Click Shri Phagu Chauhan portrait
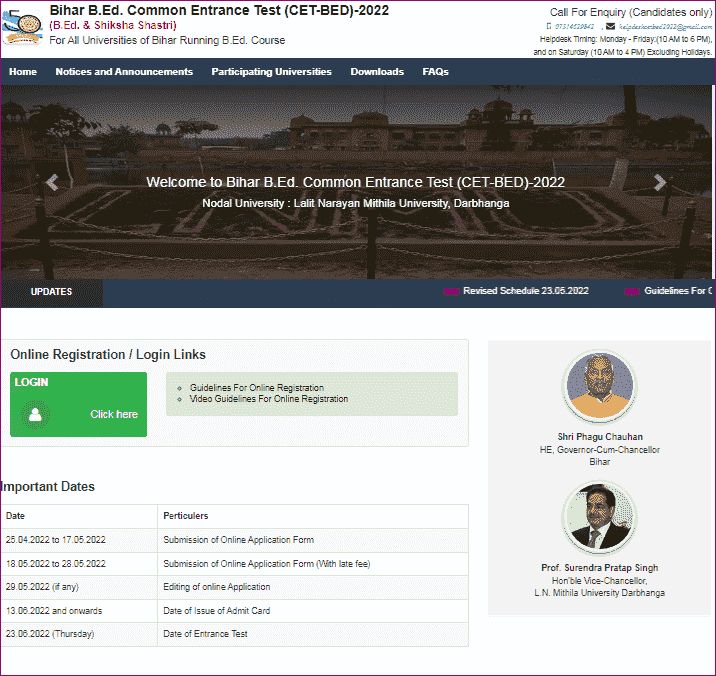The image size is (716, 676). (x=600, y=387)
